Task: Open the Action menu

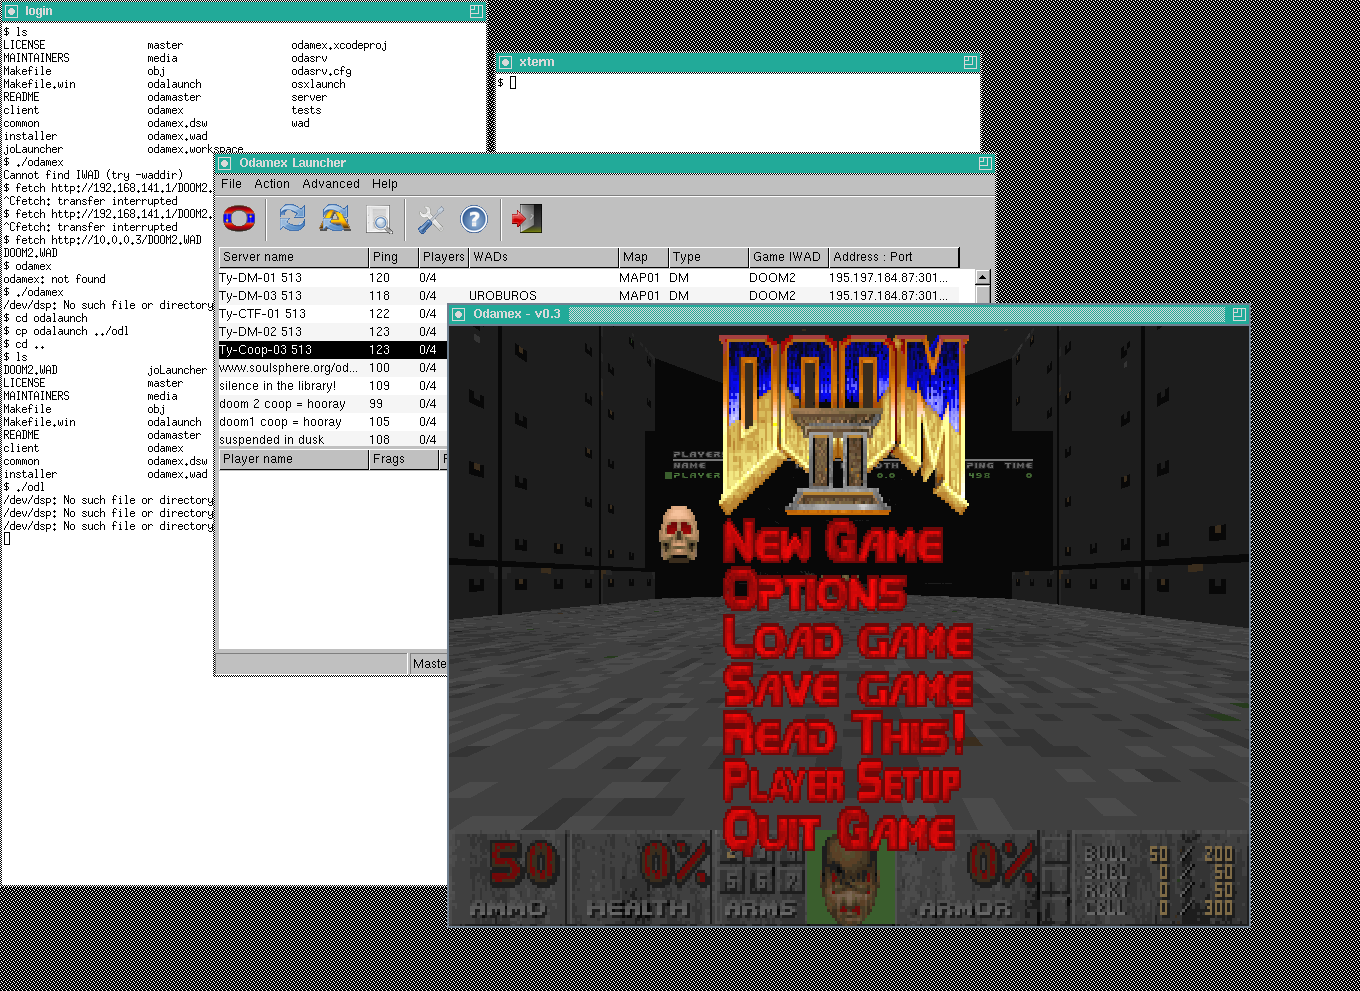Action: (x=271, y=184)
